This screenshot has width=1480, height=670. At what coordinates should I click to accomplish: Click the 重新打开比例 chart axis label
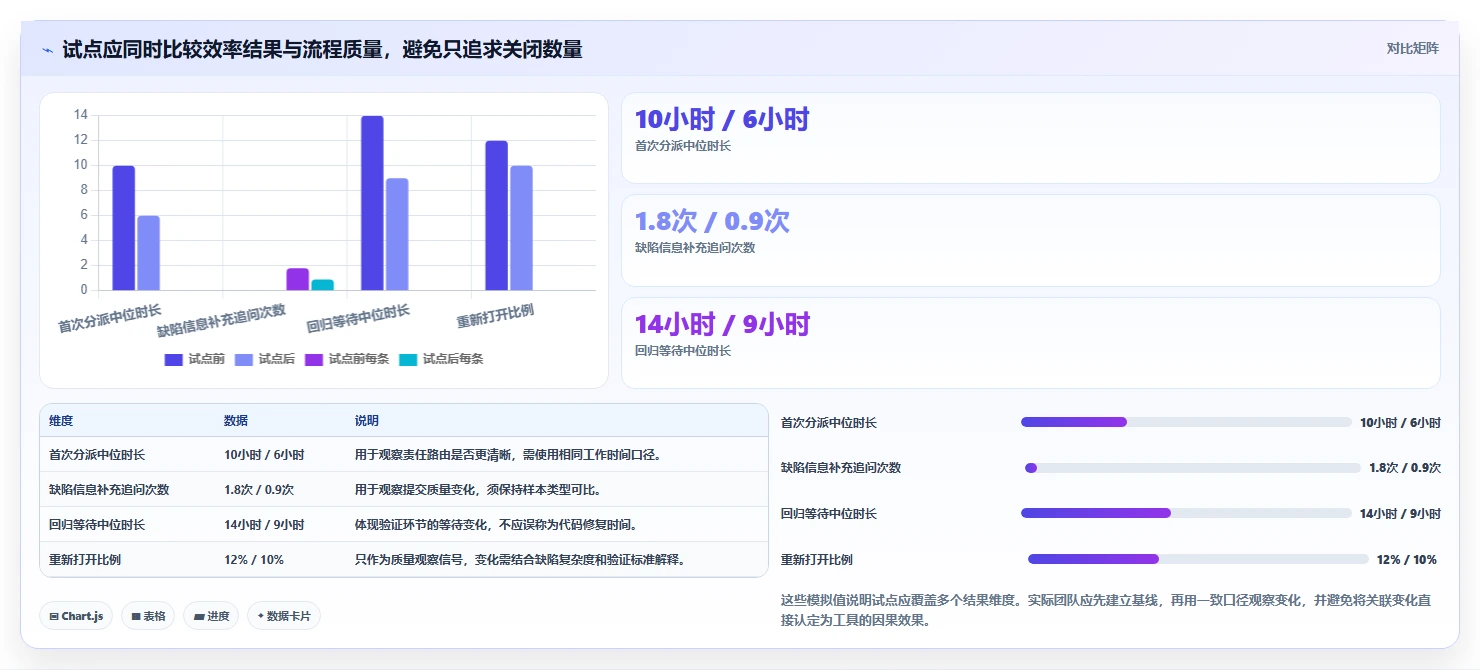495,316
